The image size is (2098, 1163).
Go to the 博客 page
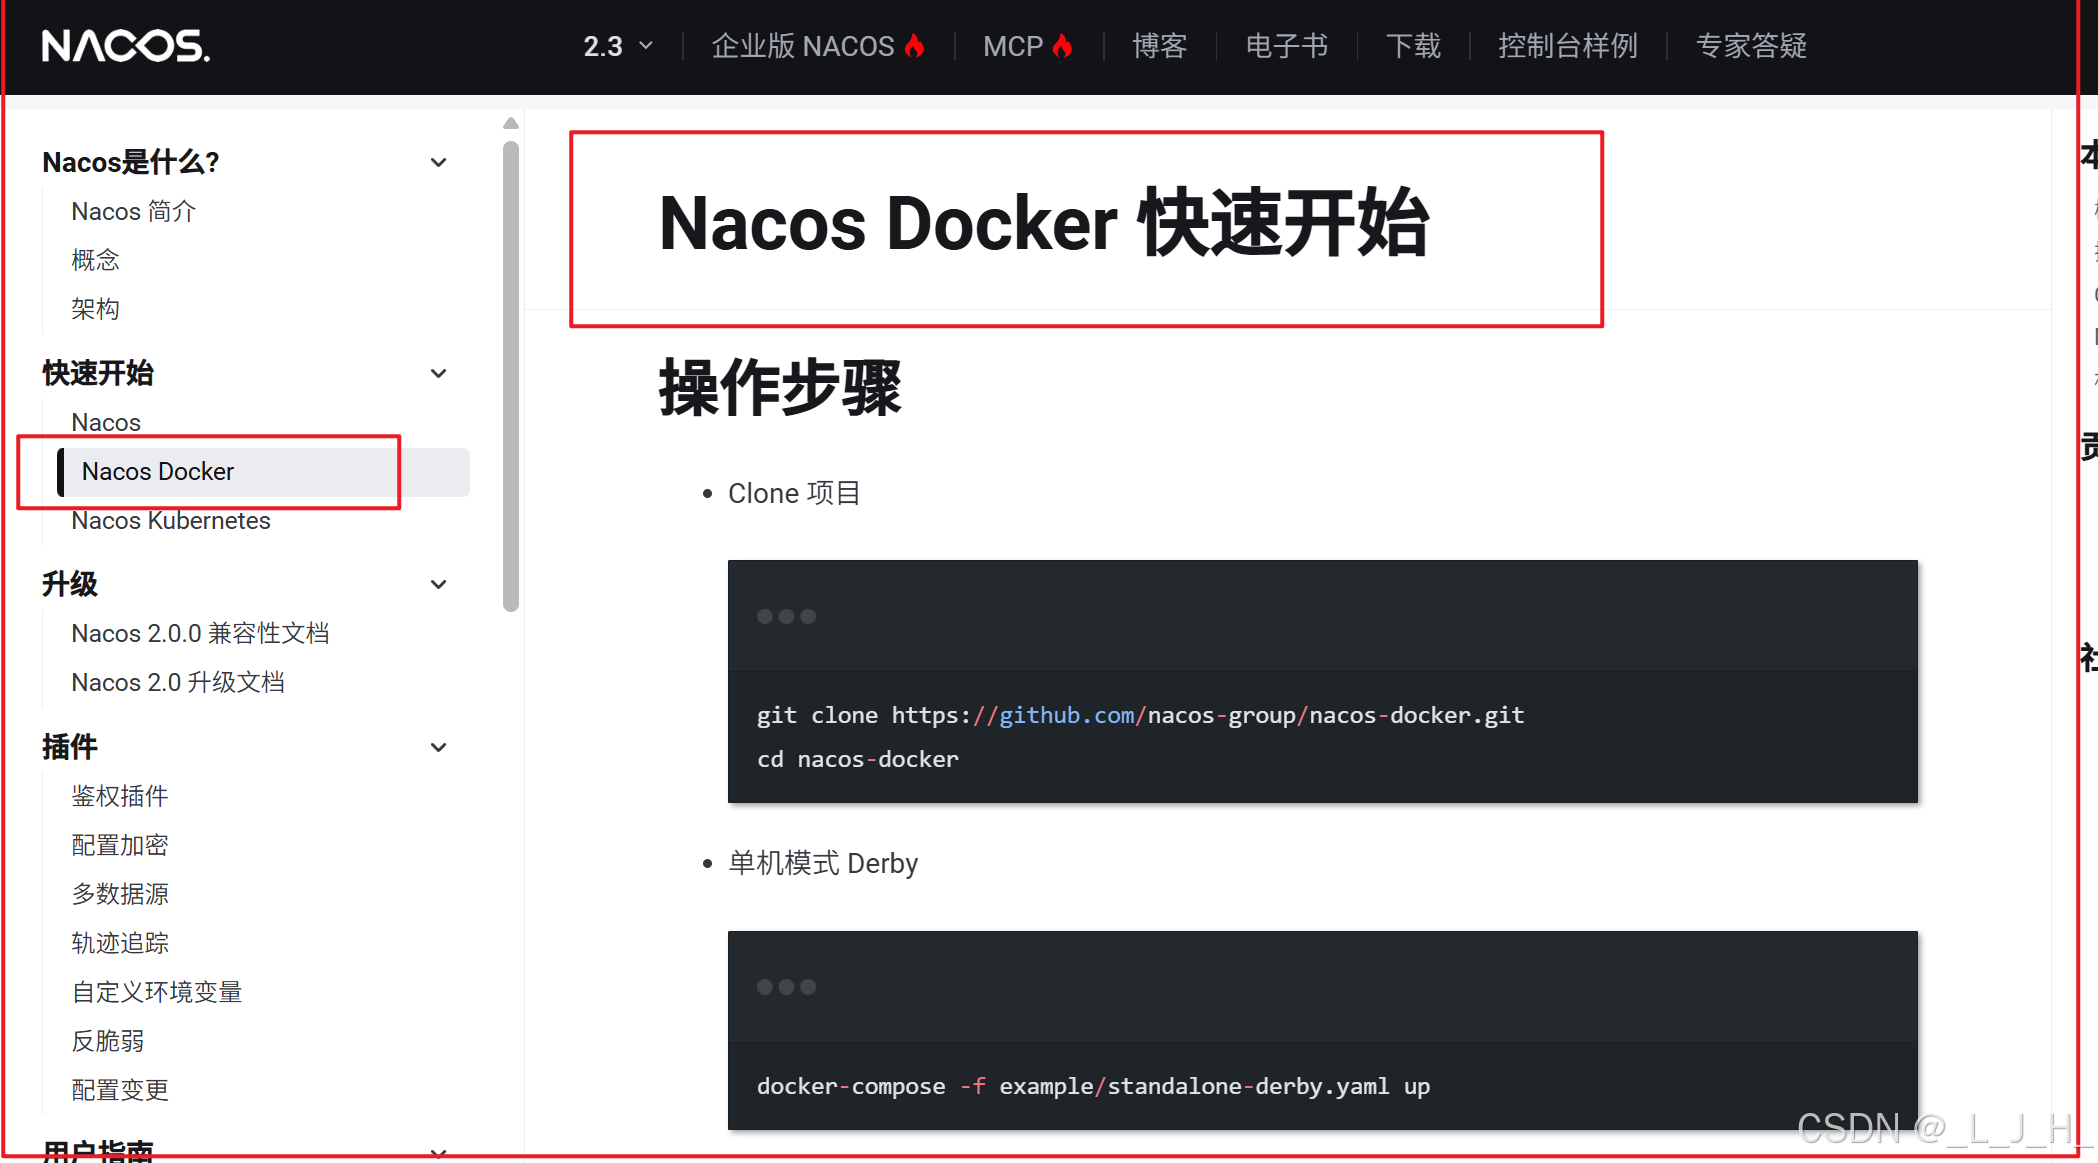tap(1159, 46)
